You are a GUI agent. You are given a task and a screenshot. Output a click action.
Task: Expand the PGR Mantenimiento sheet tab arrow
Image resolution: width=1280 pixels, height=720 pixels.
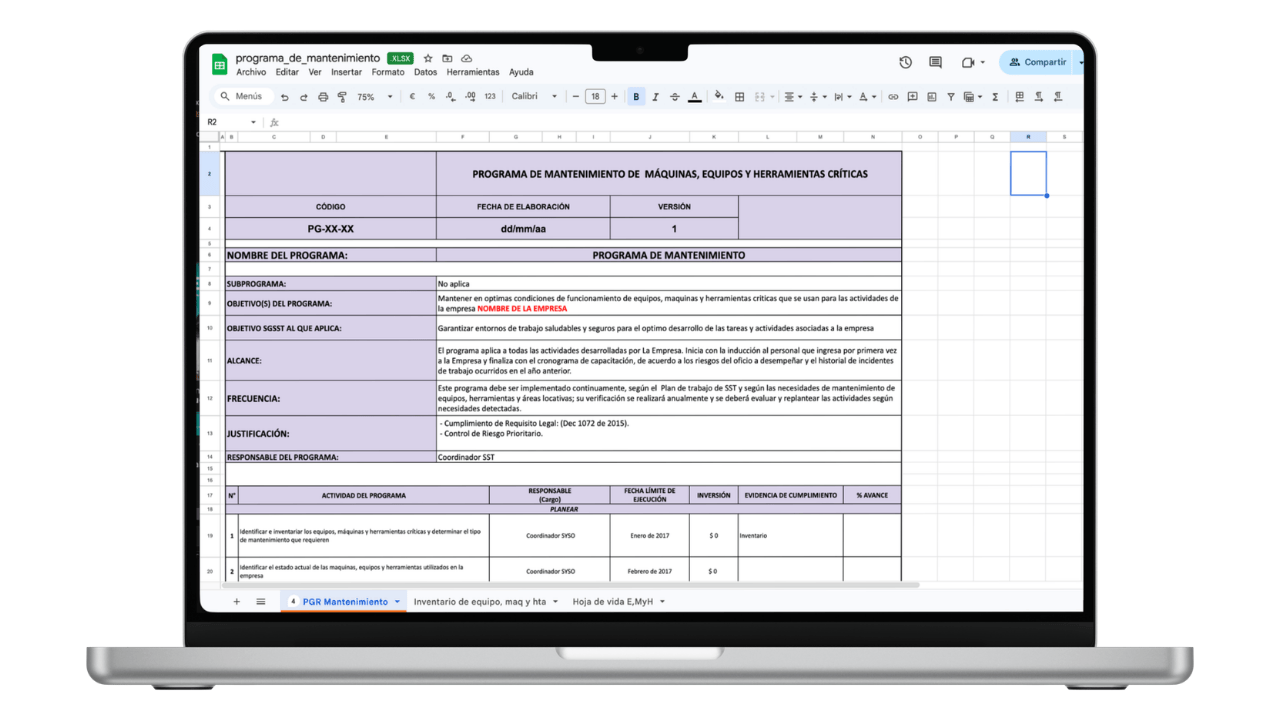coord(397,602)
